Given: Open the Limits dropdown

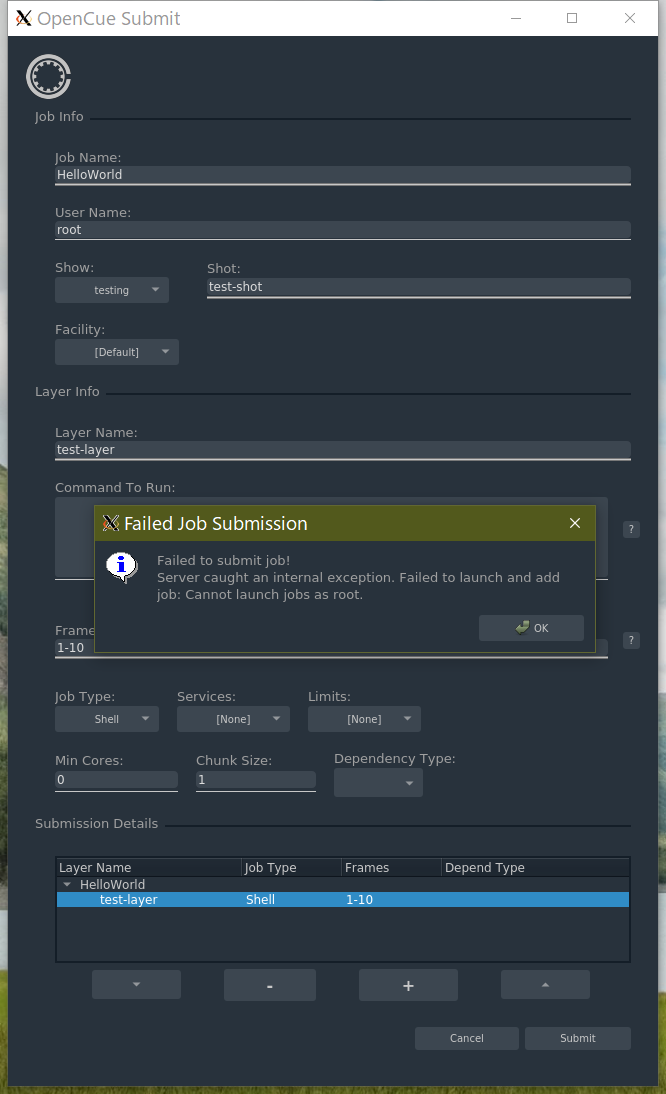Looking at the screenshot, I should 364,719.
